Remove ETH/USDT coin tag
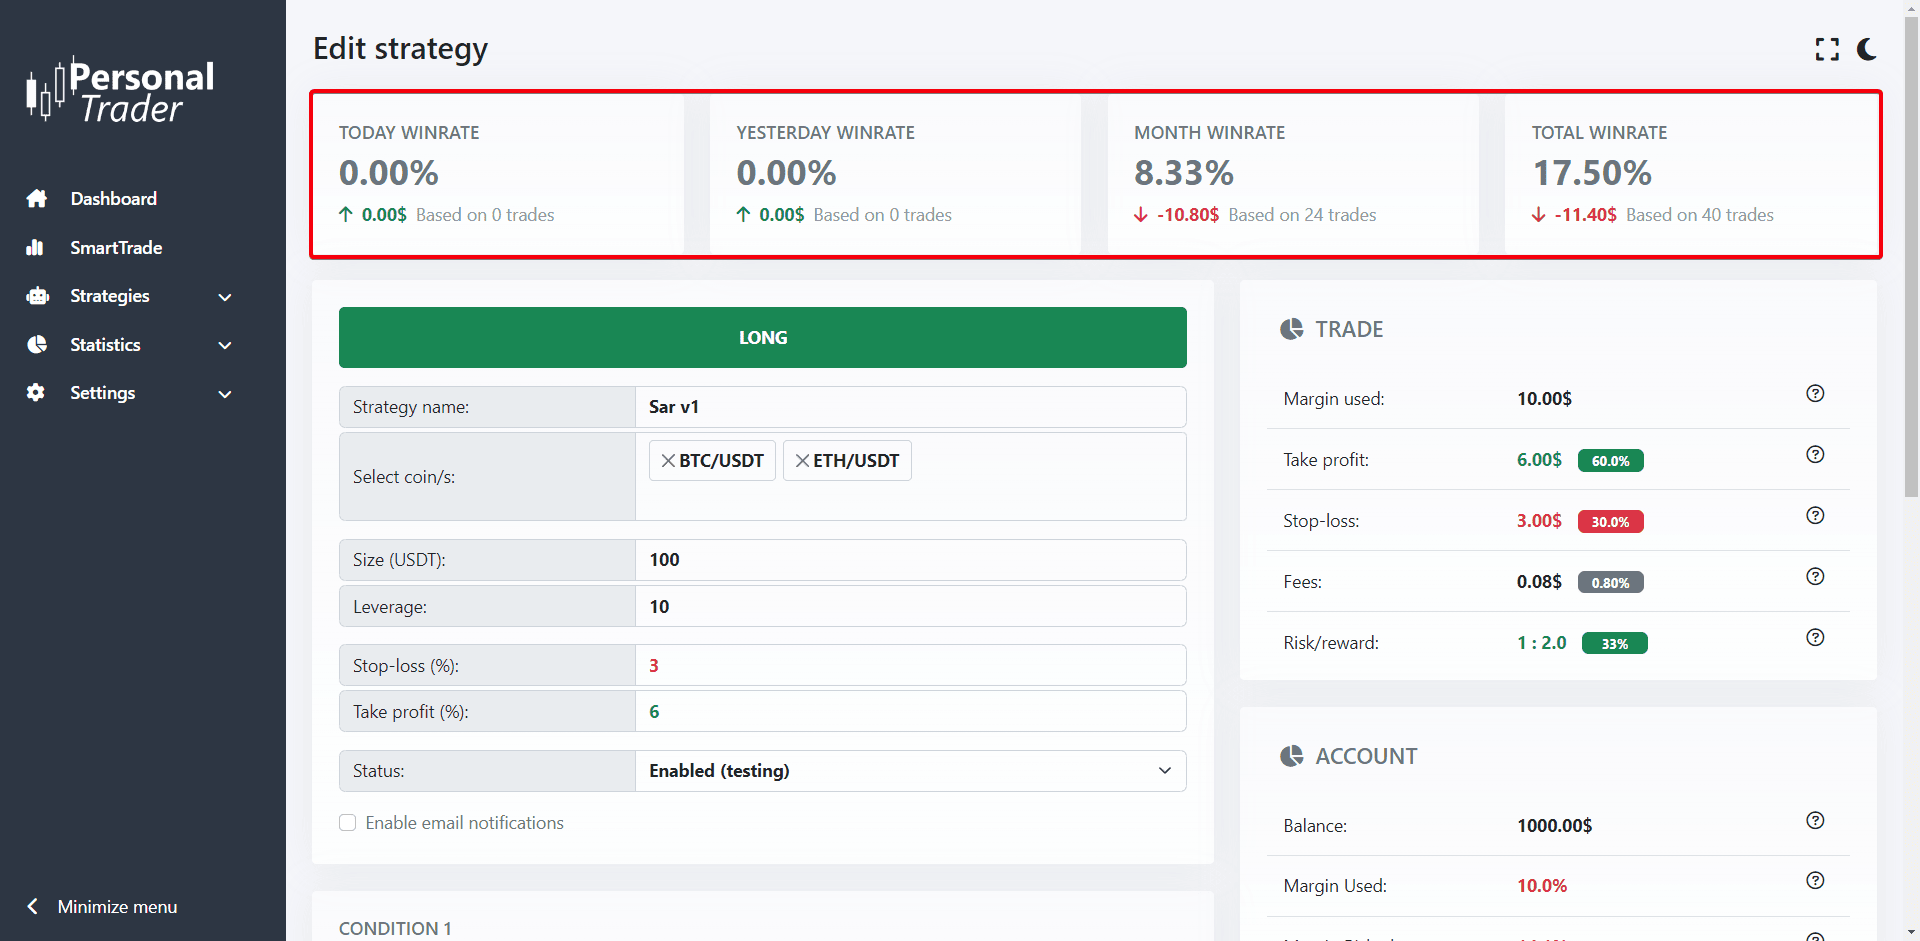The height and width of the screenshot is (941, 1920). point(802,461)
